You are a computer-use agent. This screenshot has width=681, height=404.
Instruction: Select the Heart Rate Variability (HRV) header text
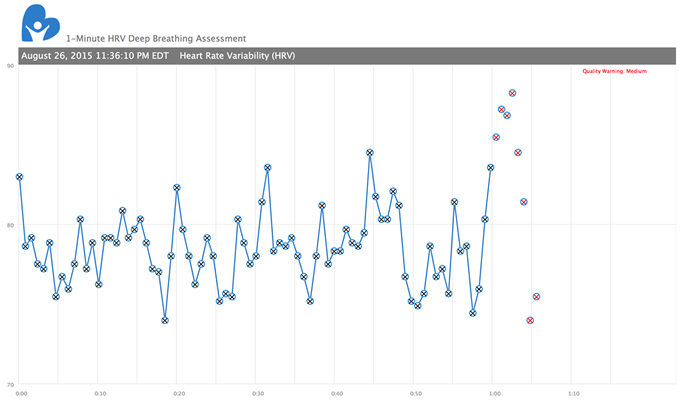point(236,55)
